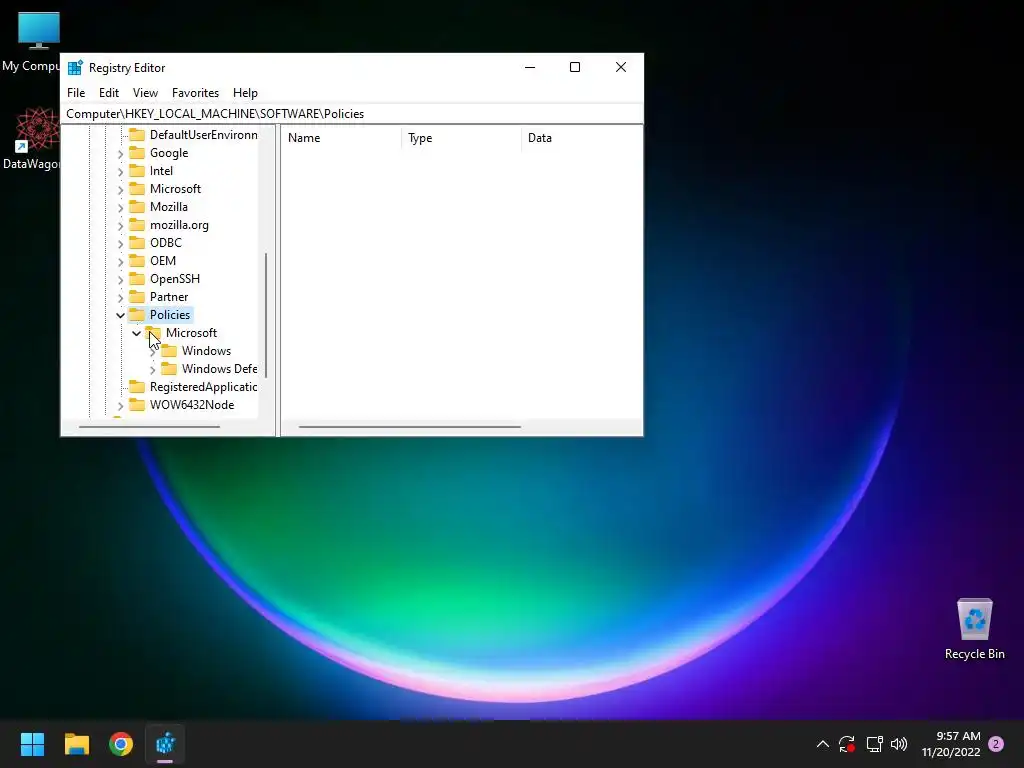Click the tree pane vertical scrollbar
Viewport: 1024px width, 768px height.
(x=266, y=315)
